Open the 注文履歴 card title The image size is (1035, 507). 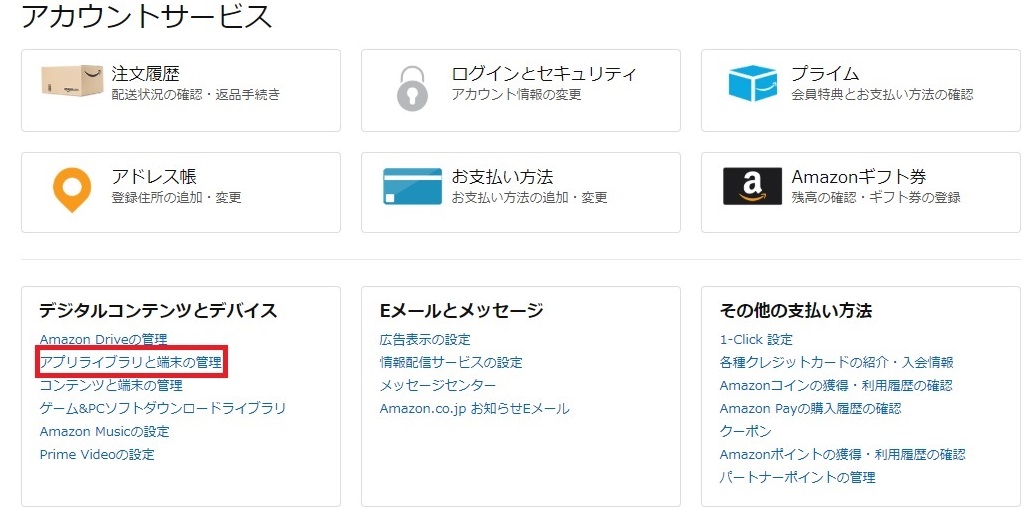pos(145,73)
